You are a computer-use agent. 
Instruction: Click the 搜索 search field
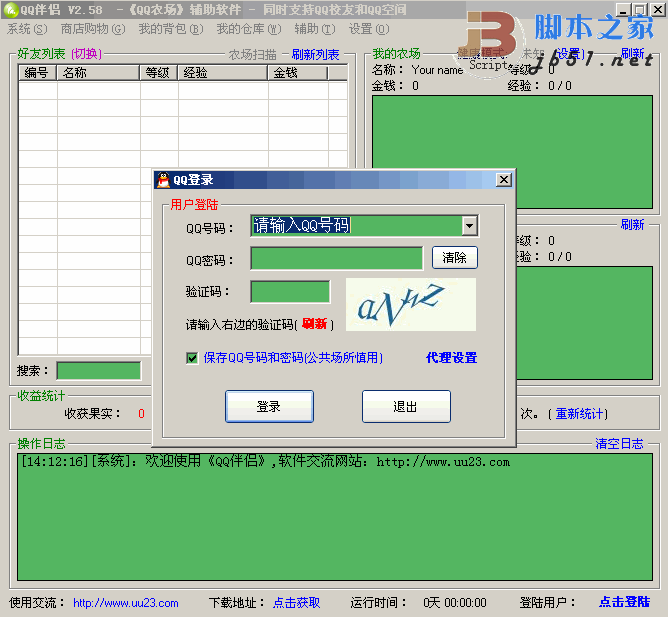click(x=99, y=371)
